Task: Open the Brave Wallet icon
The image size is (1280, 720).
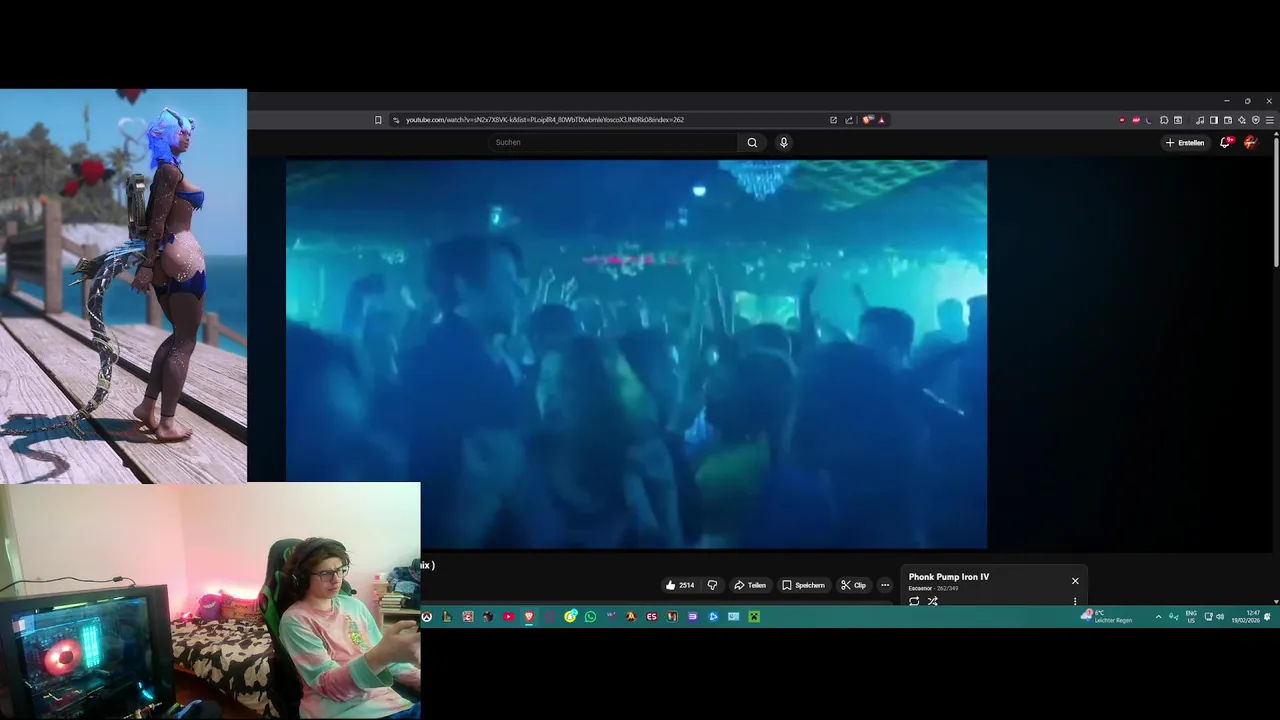Action: pyautogui.click(x=1228, y=120)
